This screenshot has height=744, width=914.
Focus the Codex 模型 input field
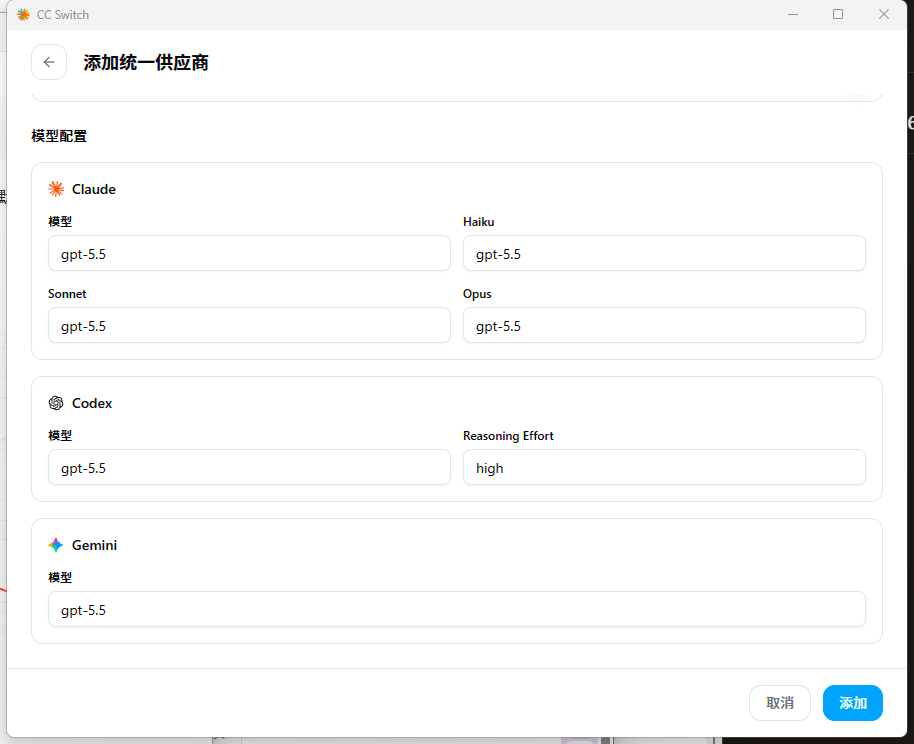pos(249,468)
